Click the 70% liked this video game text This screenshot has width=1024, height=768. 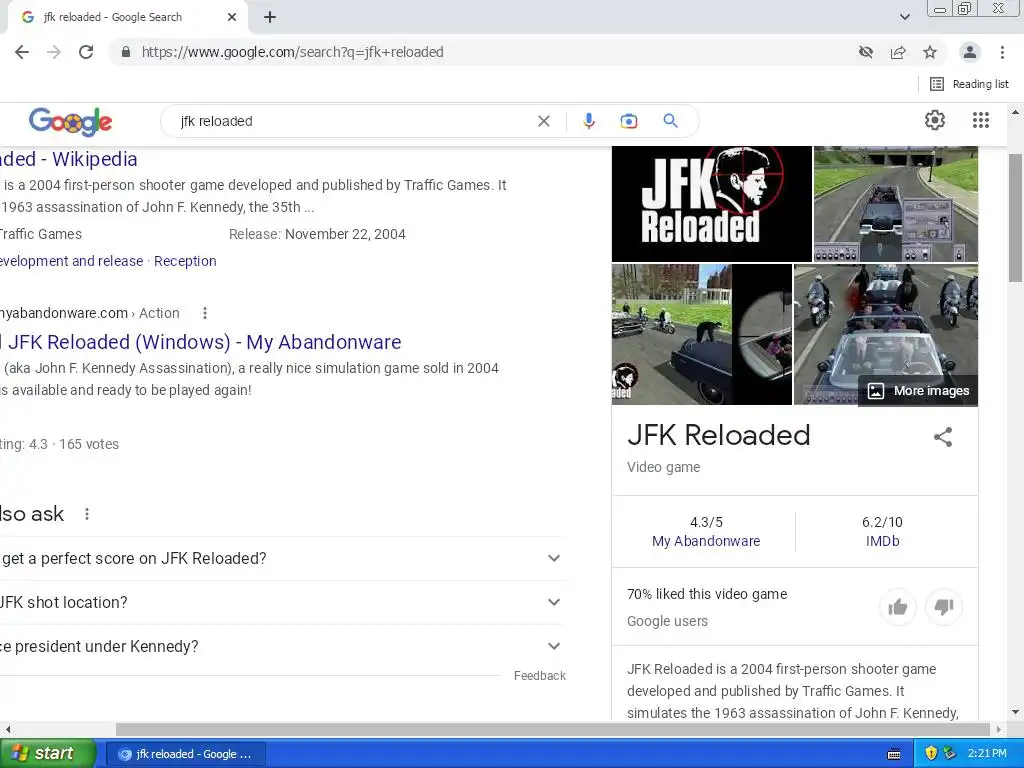[x=707, y=594]
